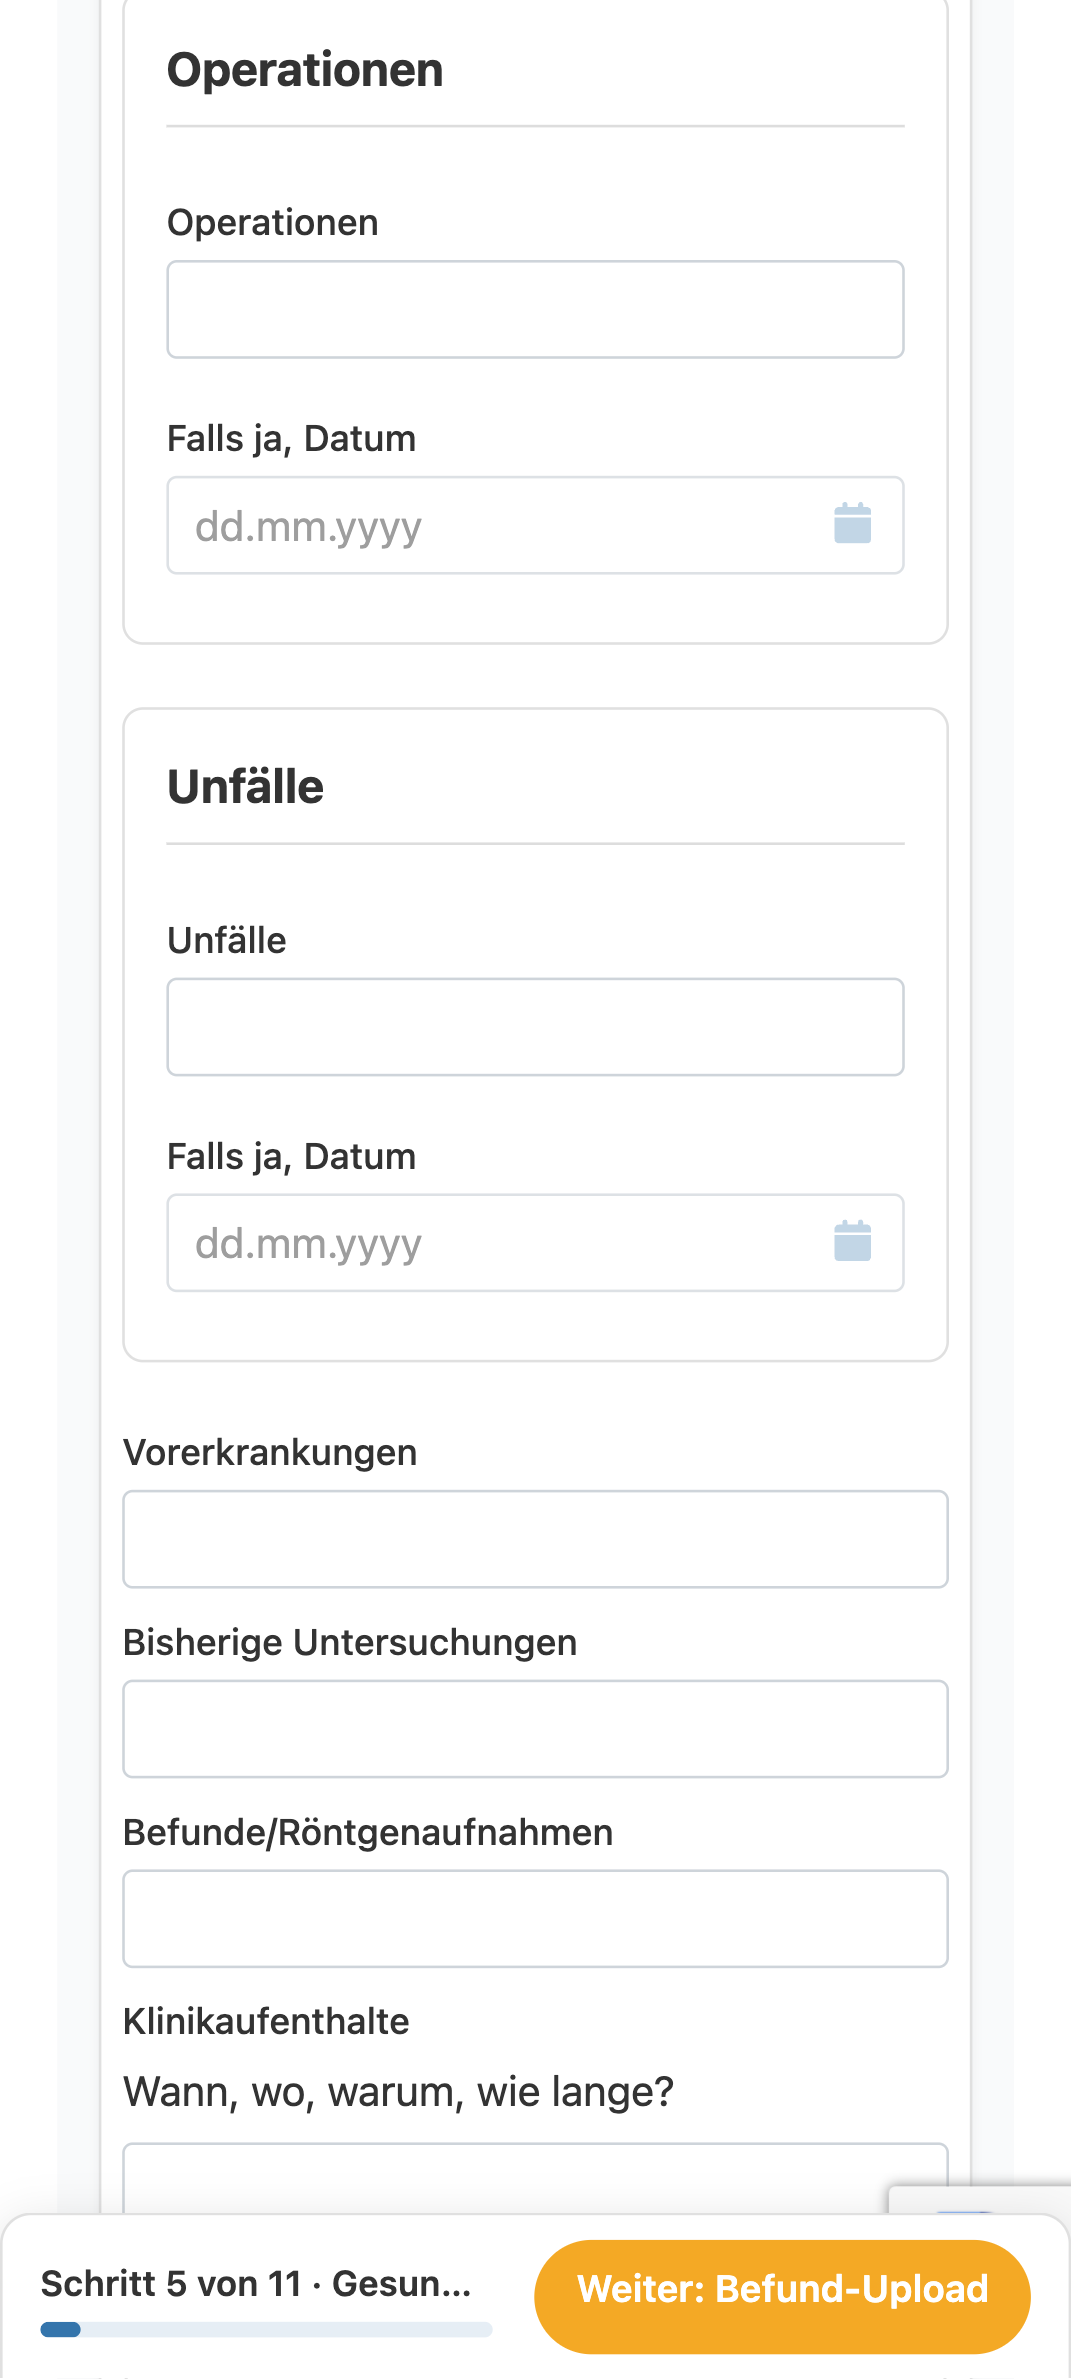The image size is (1071, 2379).
Task: Click the reCAPTCHA badge at bottom right
Action: click(980, 2200)
